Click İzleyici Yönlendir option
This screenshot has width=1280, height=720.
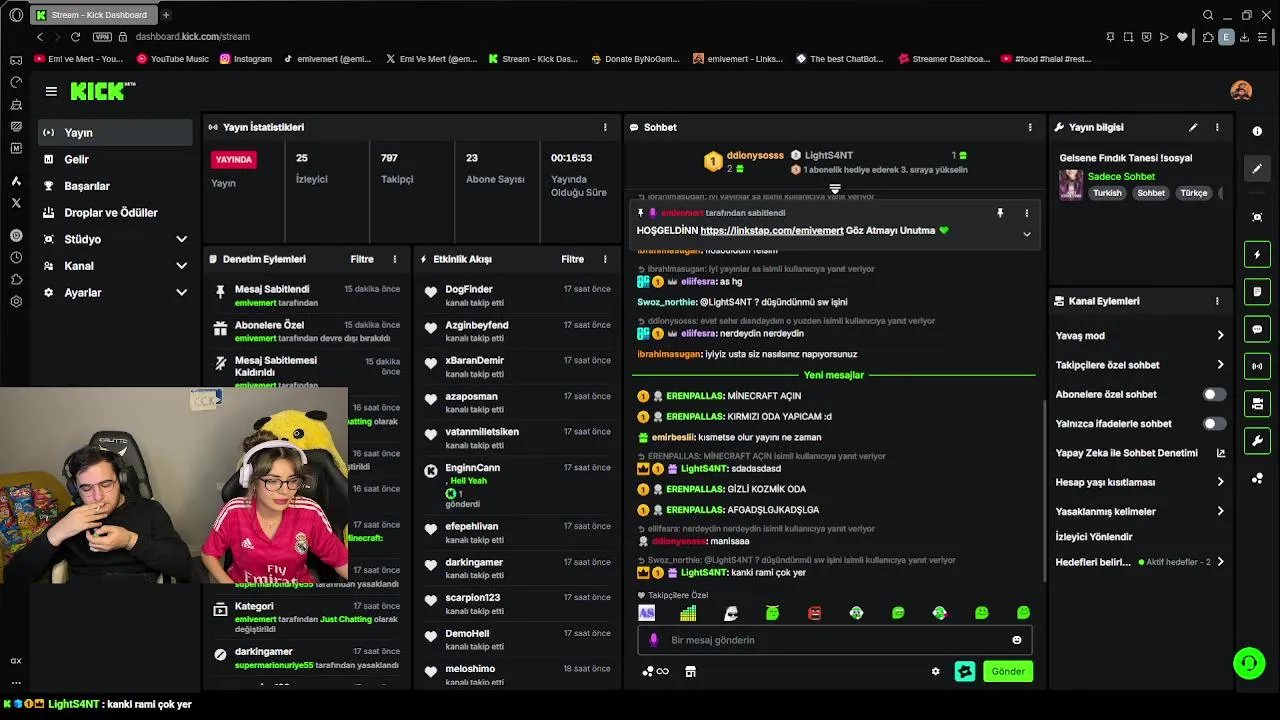(1094, 537)
